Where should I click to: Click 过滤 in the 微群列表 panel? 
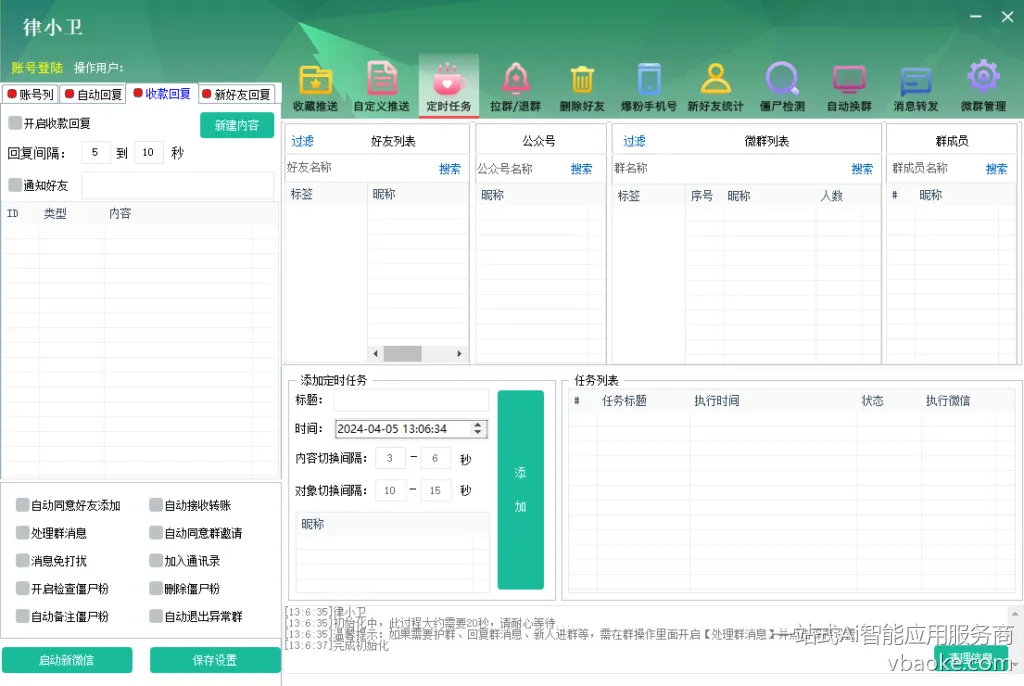[634, 141]
